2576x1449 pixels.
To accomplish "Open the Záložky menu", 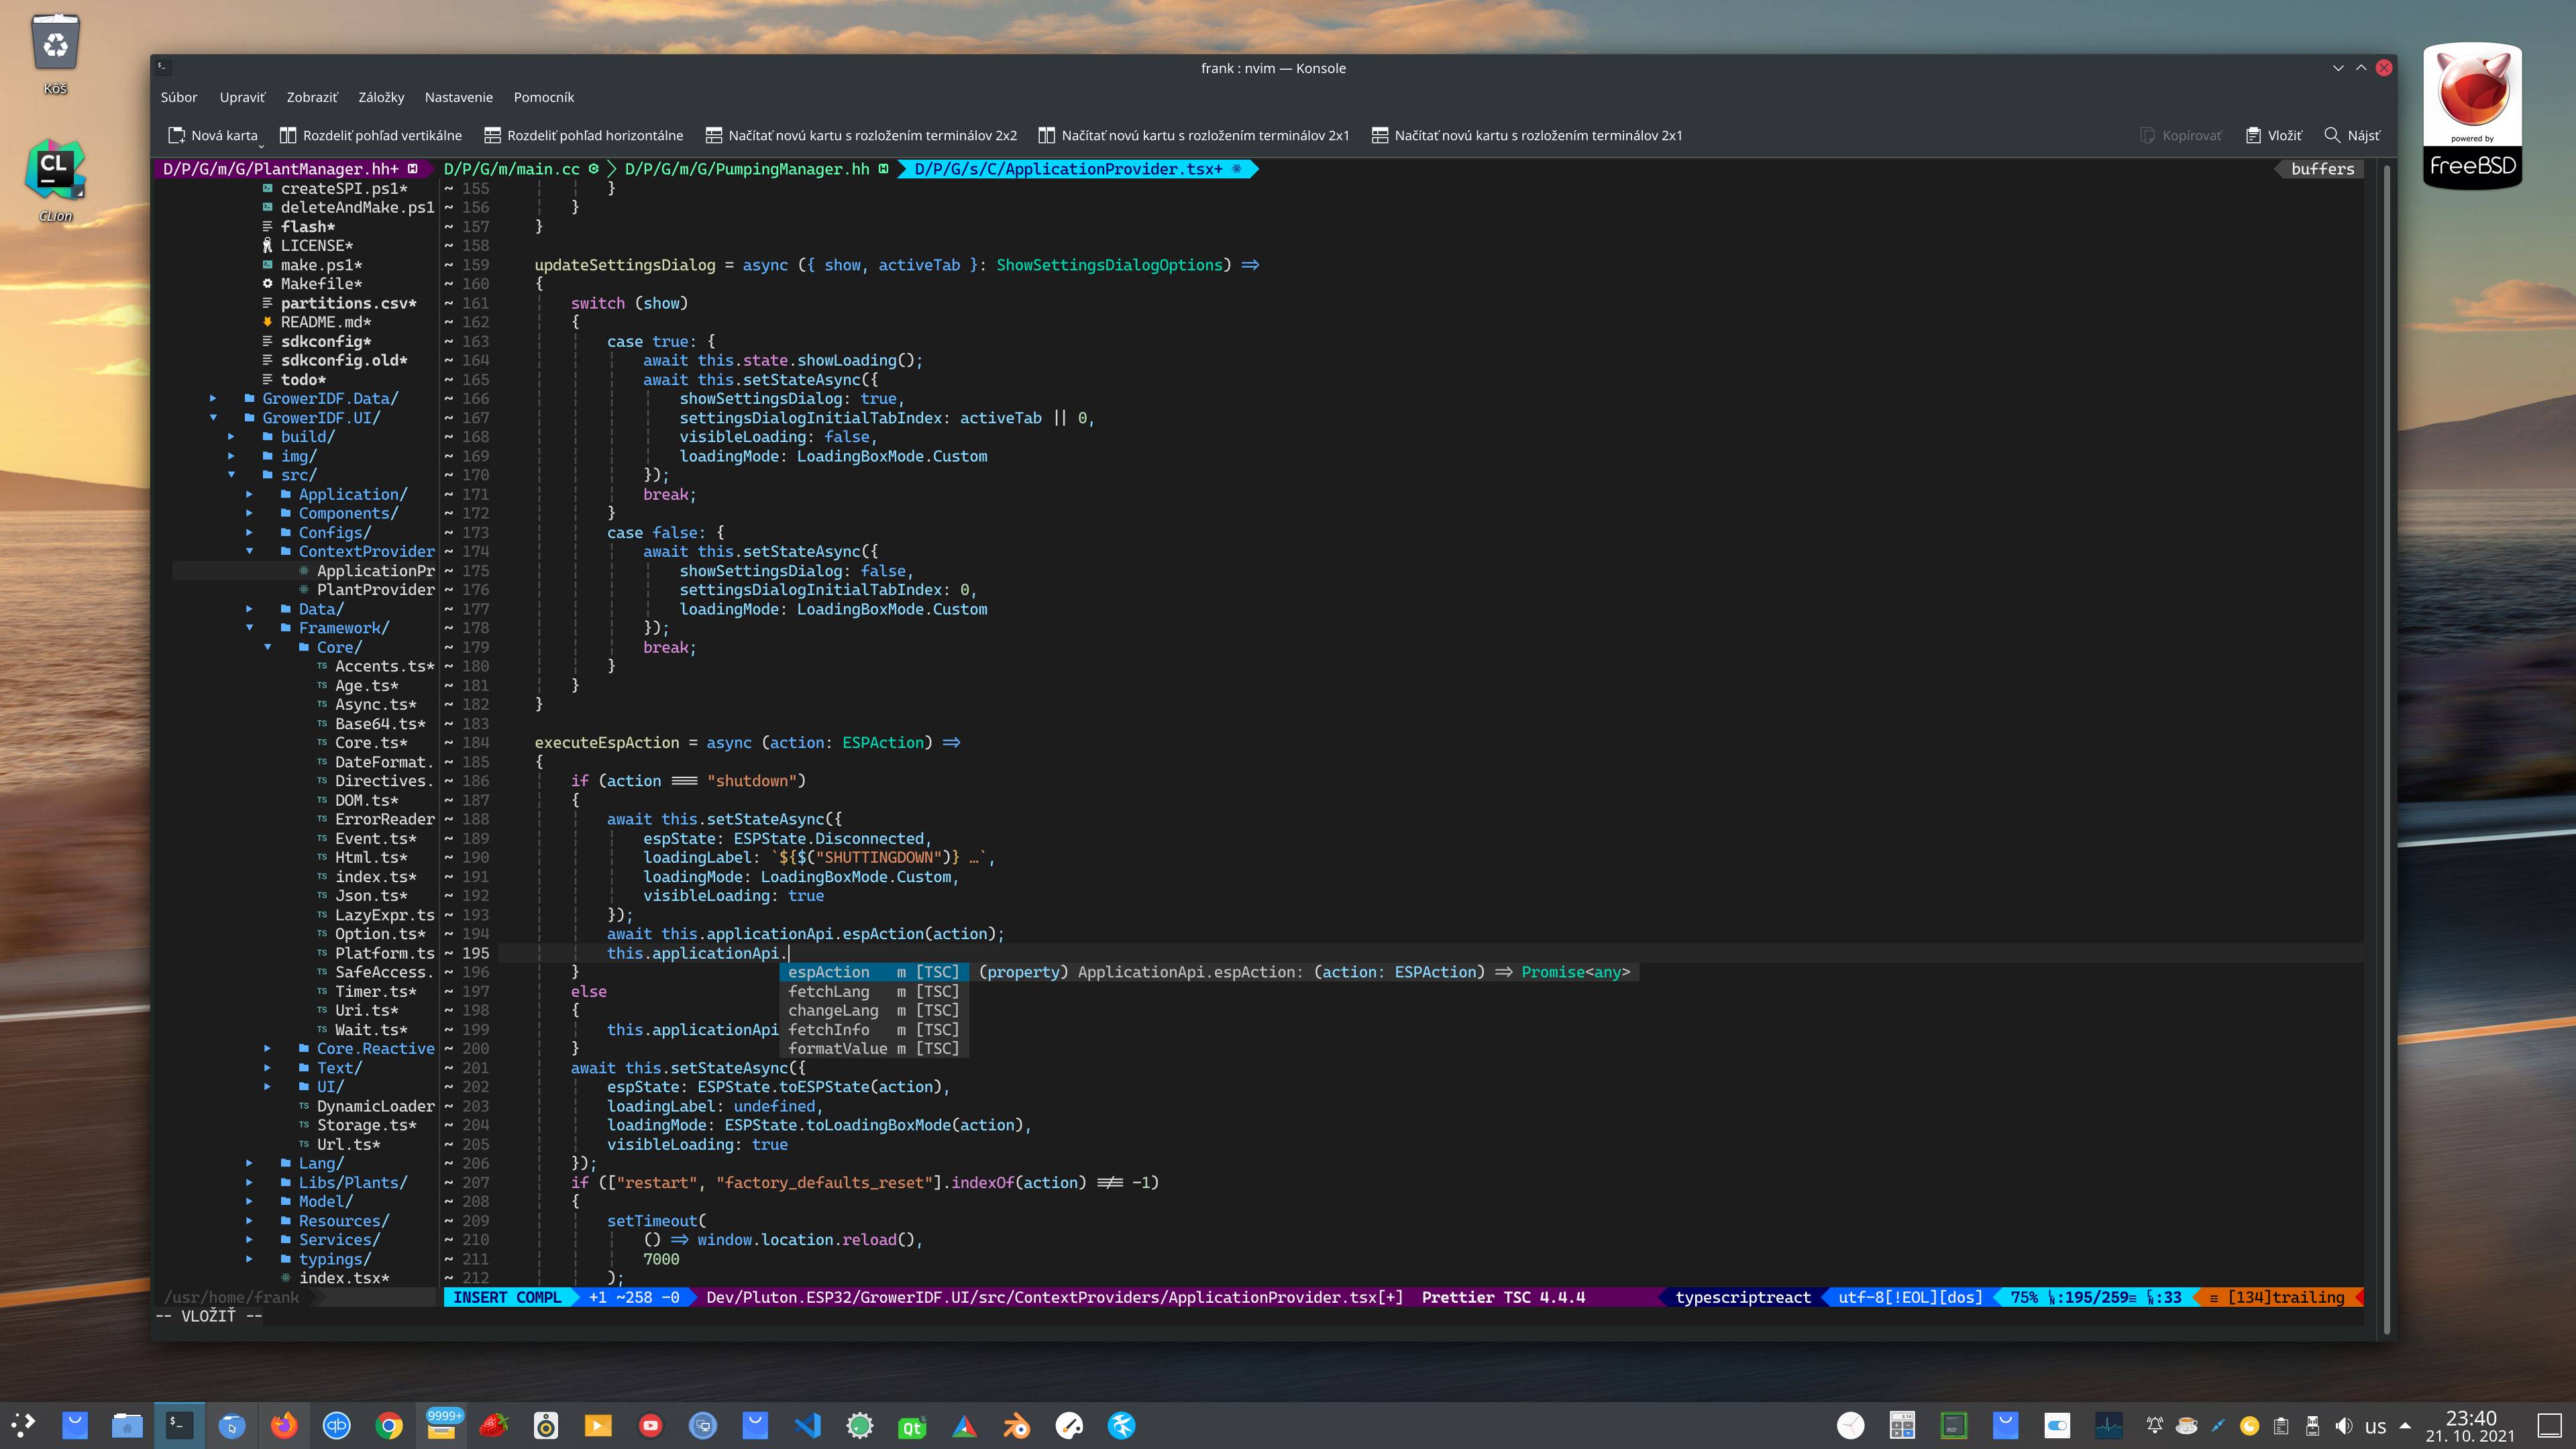I will (x=381, y=97).
